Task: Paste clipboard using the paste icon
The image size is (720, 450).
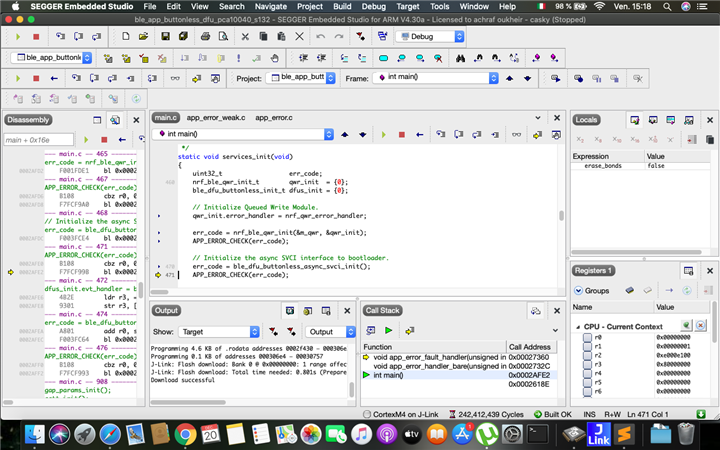Action: coord(281,36)
